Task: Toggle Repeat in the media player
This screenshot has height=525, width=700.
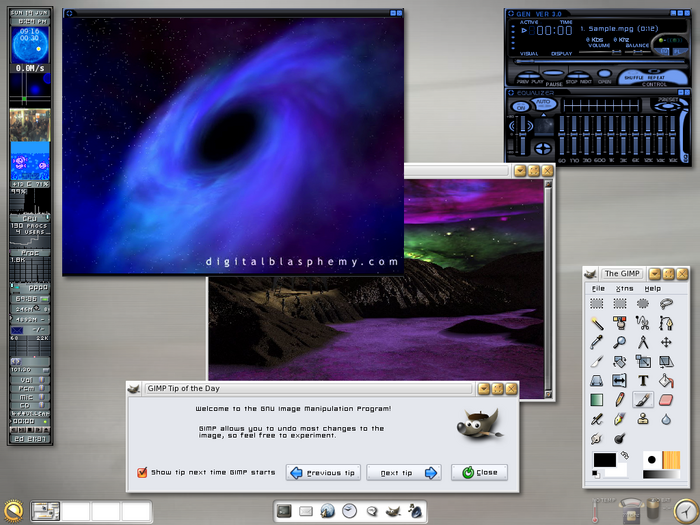Action: (657, 76)
